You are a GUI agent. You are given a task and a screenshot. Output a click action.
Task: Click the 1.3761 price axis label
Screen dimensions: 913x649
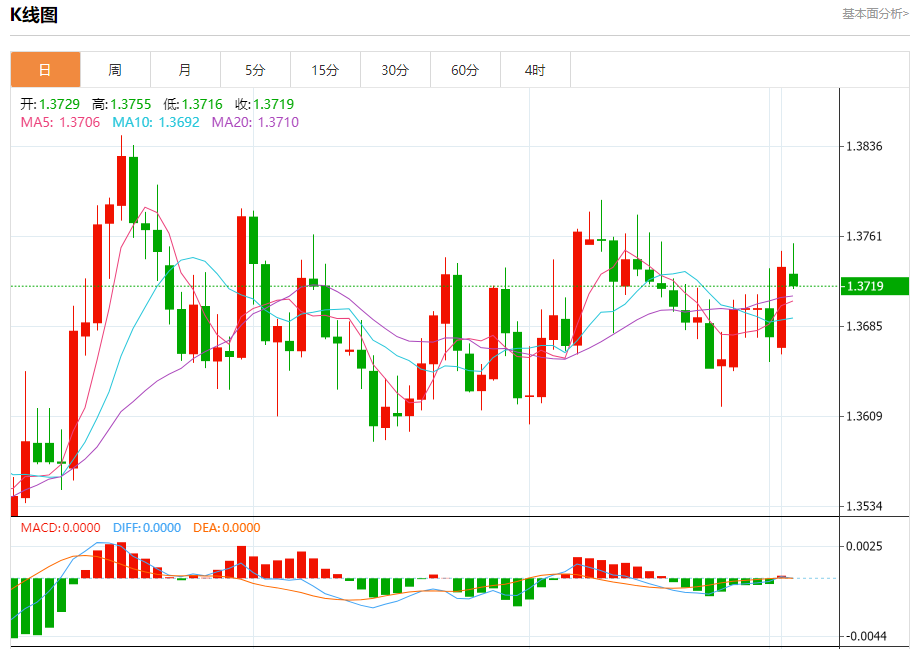tap(864, 236)
